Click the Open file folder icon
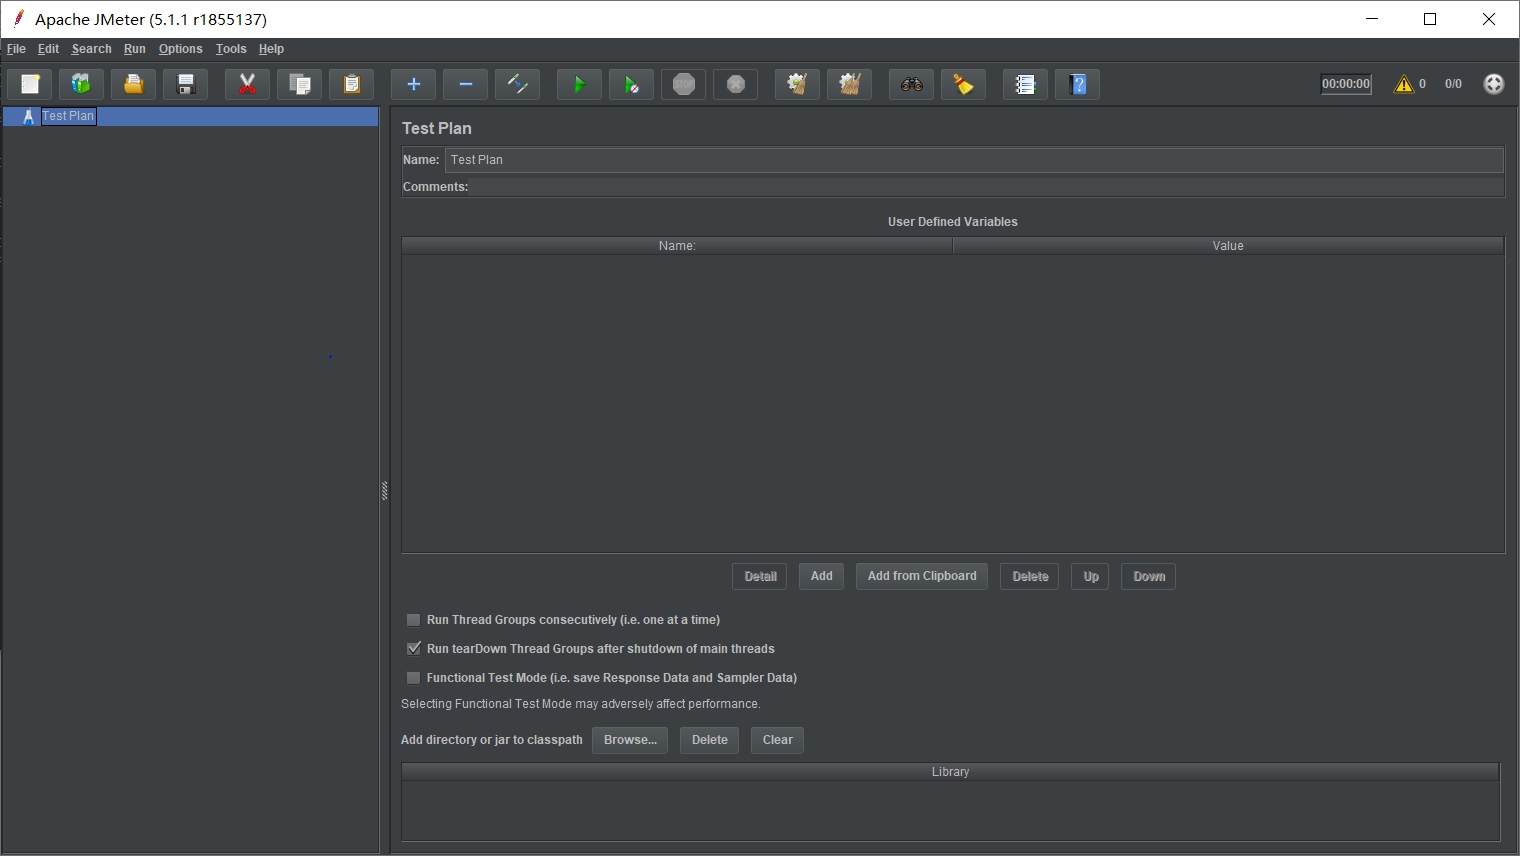The height and width of the screenshot is (856, 1520). click(133, 84)
